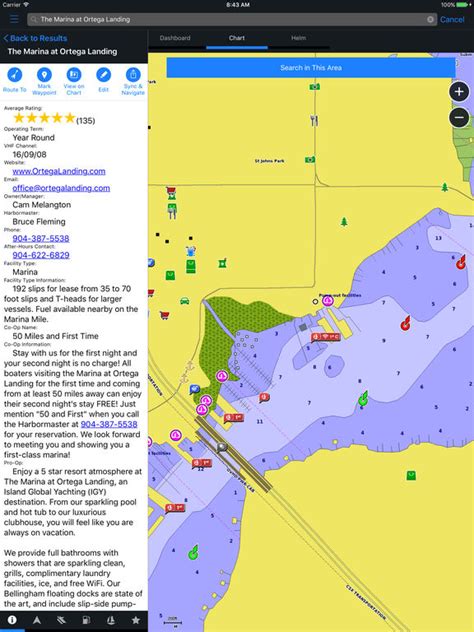474x632 pixels.
Task: Open www.OrtegaLanding.com website link
Action: point(59,171)
